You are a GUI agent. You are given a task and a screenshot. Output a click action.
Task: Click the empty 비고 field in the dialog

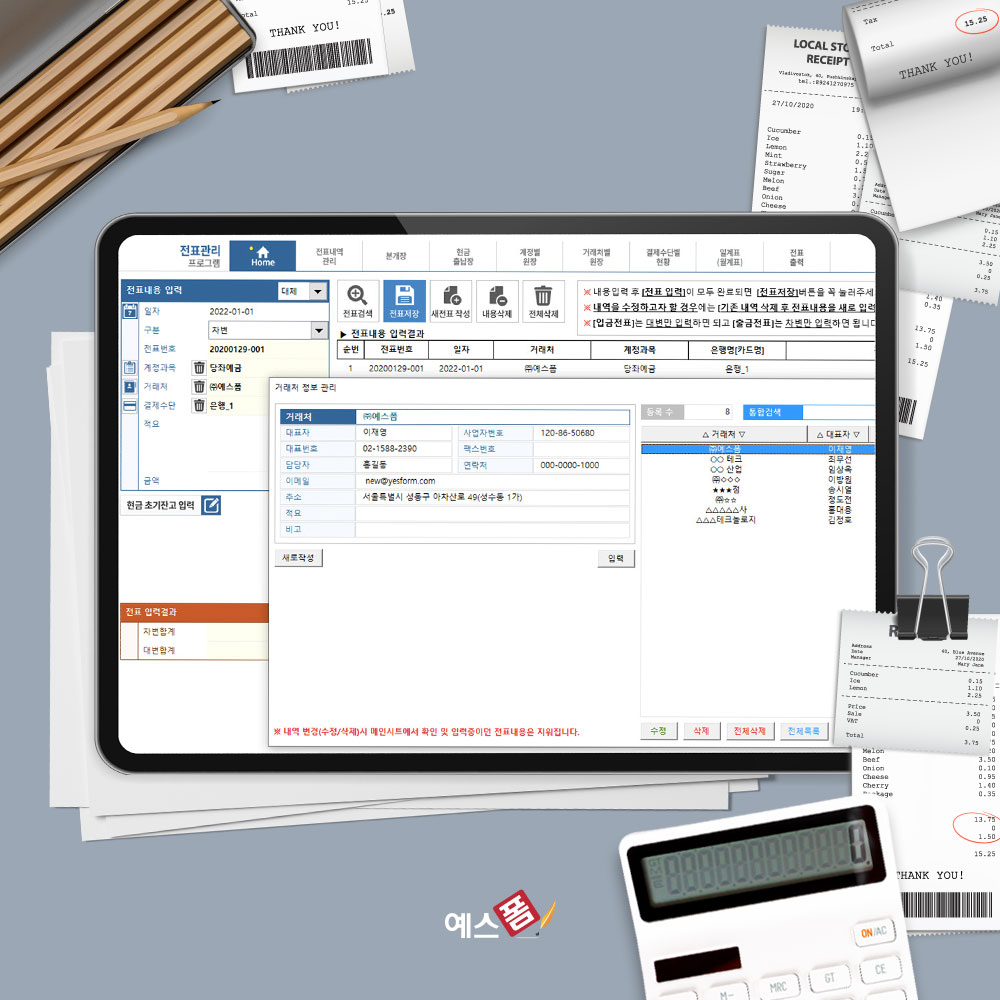492,530
